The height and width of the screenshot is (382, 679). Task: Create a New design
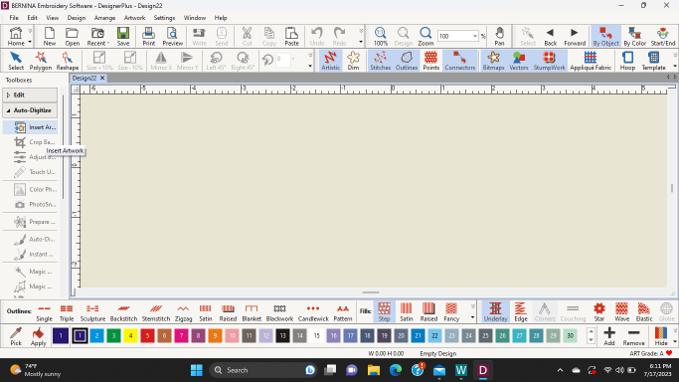(x=50, y=37)
